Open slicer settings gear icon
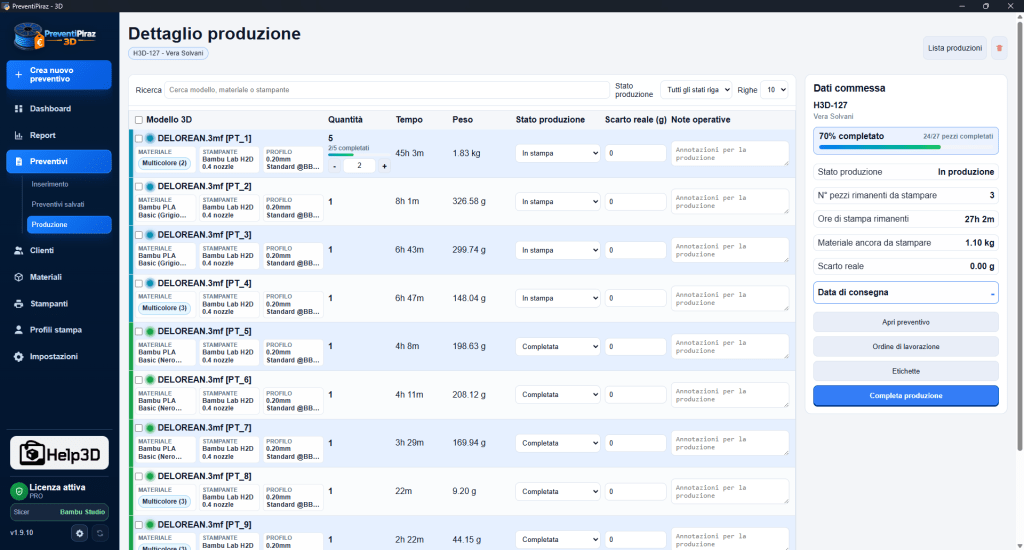 (x=80, y=533)
